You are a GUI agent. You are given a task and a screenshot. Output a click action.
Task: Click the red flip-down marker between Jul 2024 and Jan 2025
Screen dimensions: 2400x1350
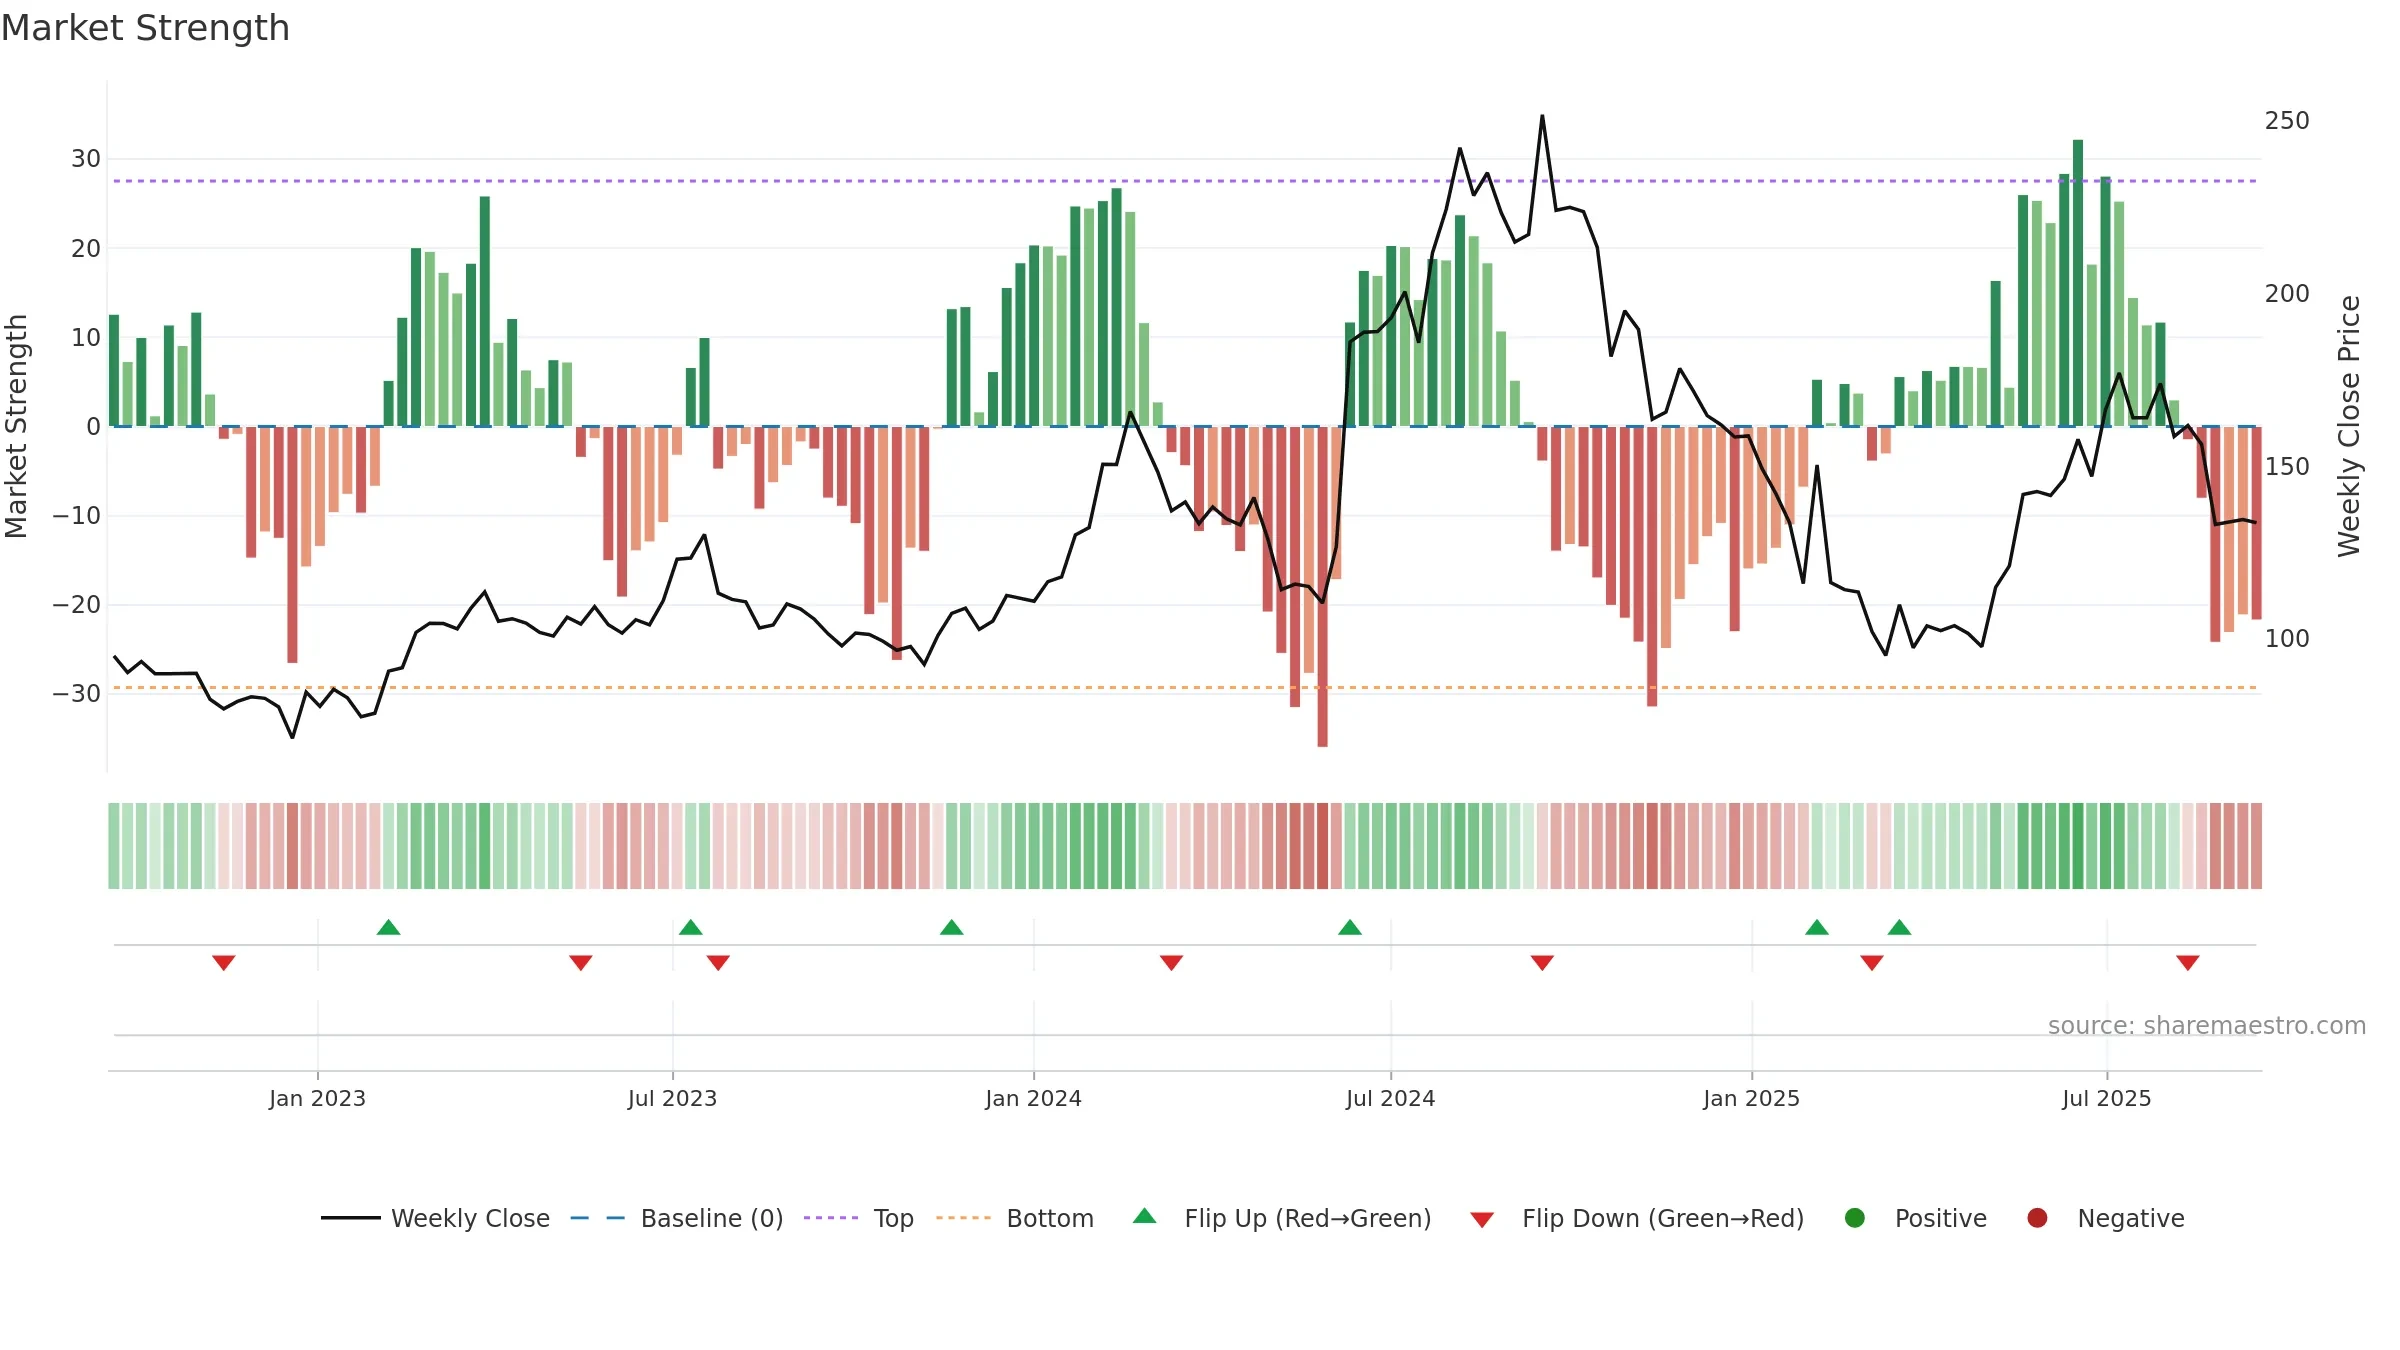1542,962
